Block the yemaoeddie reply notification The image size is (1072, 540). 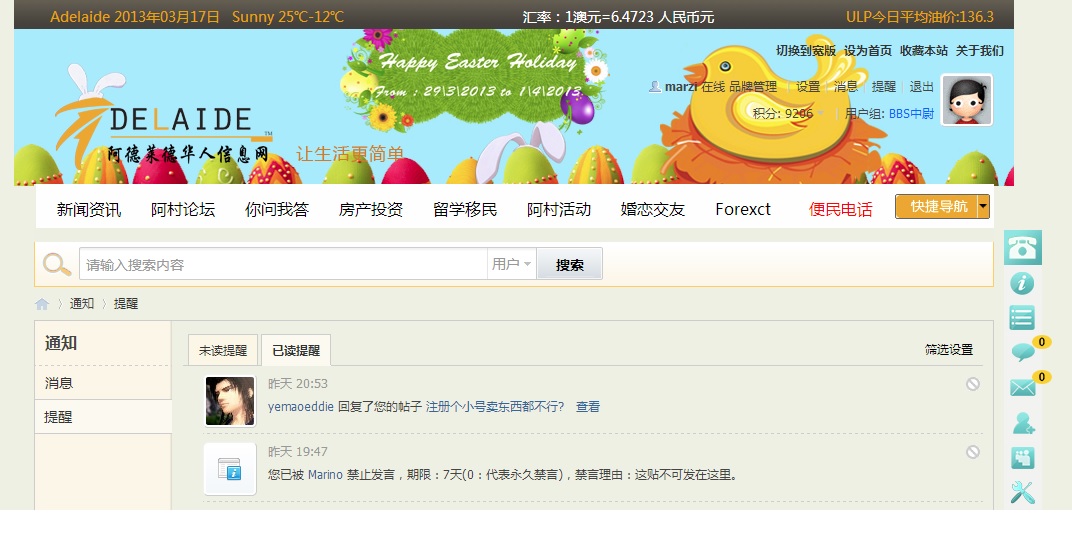[x=972, y=384]
